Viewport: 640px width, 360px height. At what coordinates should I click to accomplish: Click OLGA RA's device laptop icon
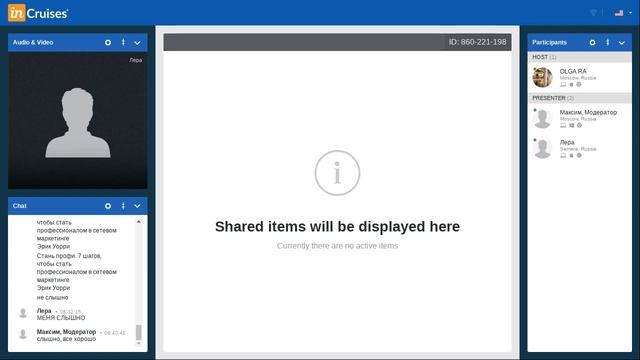coord(563,84)
